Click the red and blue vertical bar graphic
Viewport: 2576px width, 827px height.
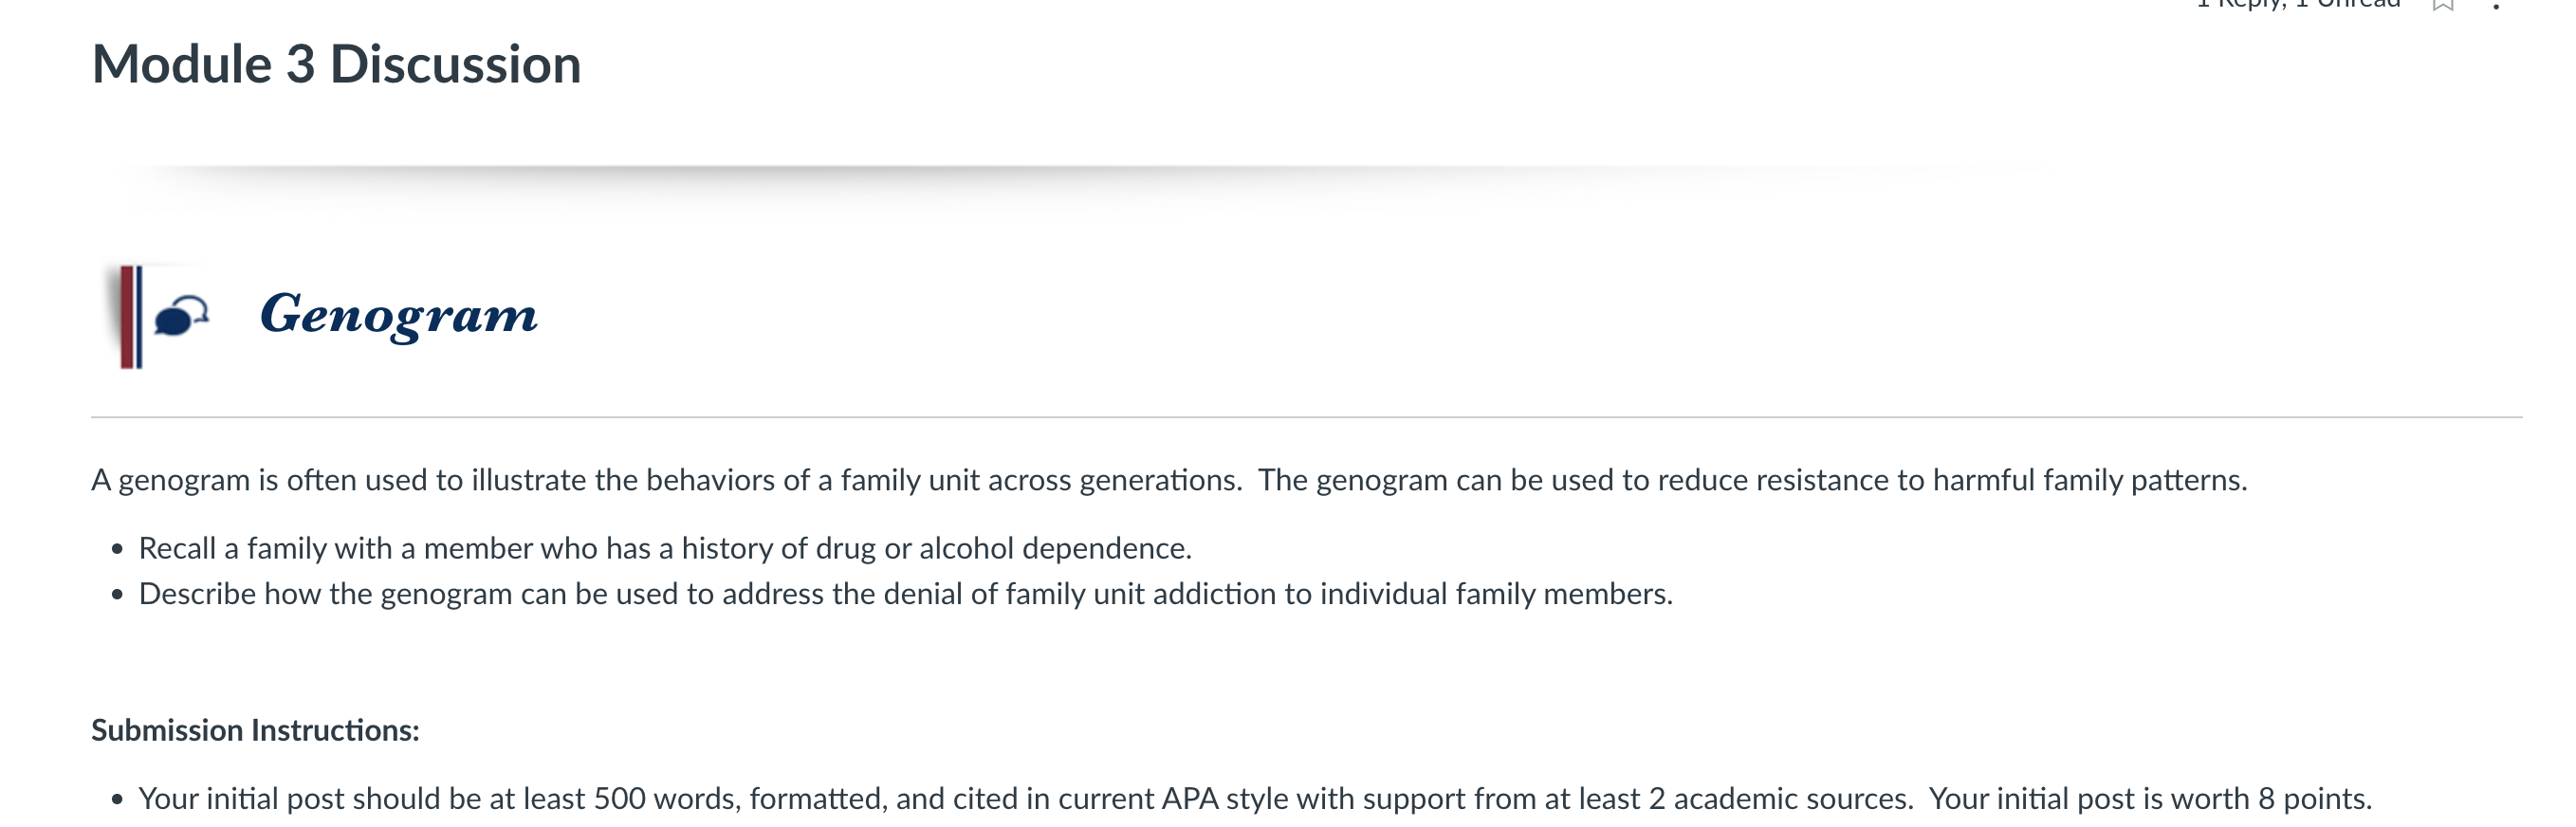(130, 317)
